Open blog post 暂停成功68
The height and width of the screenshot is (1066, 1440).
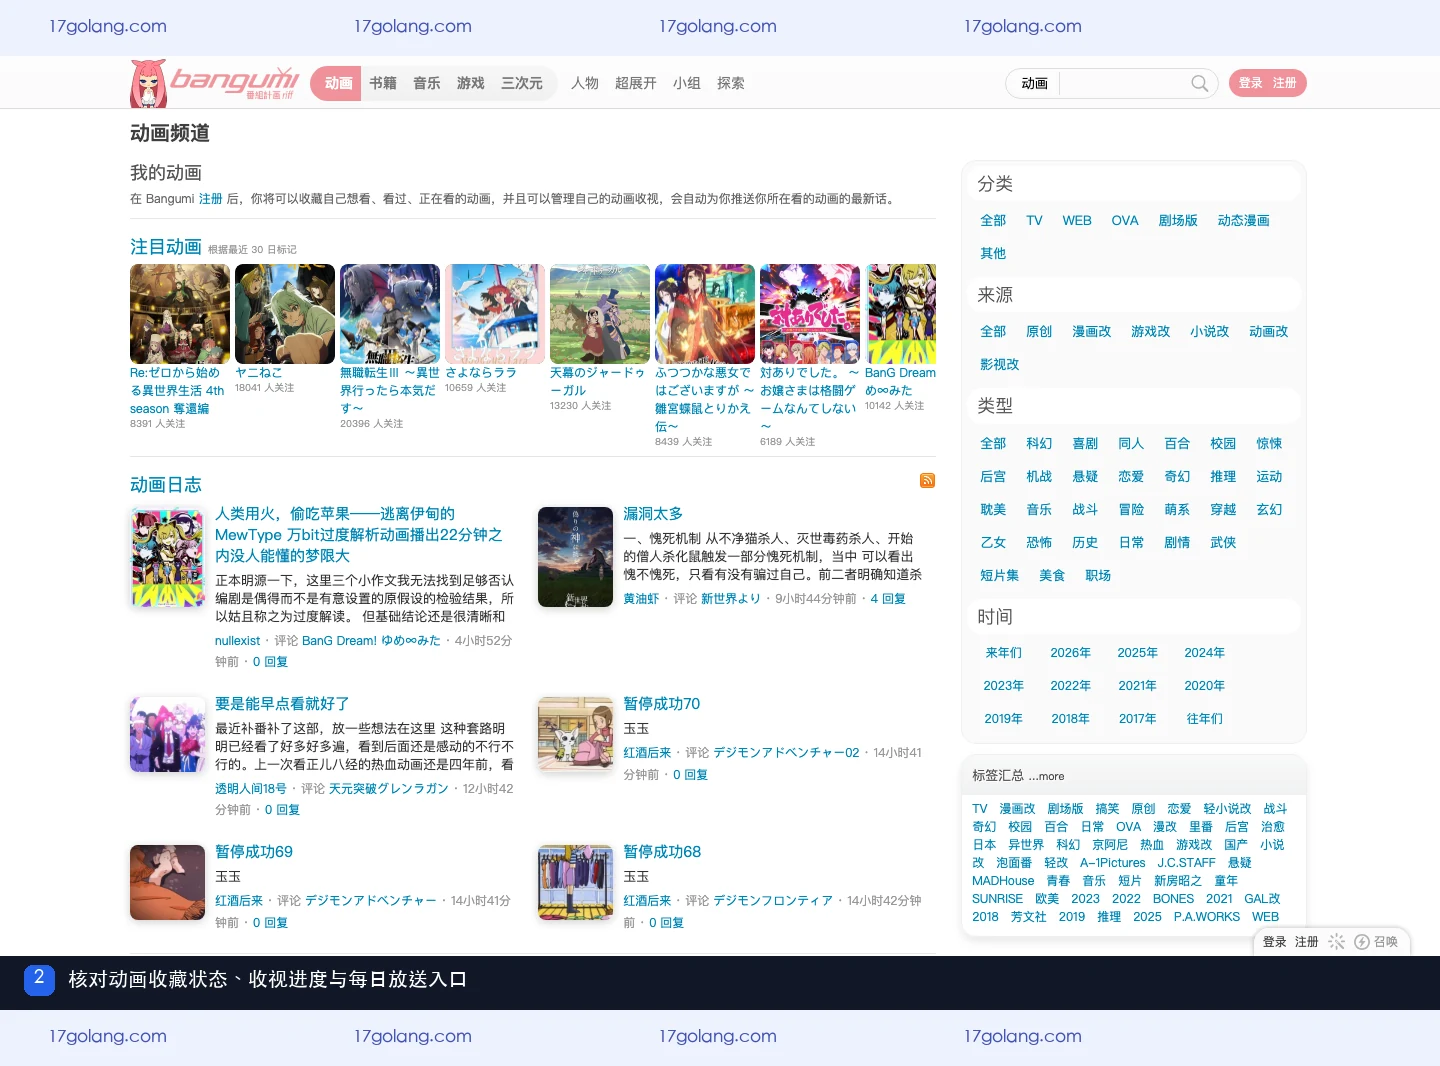point(662,851)
